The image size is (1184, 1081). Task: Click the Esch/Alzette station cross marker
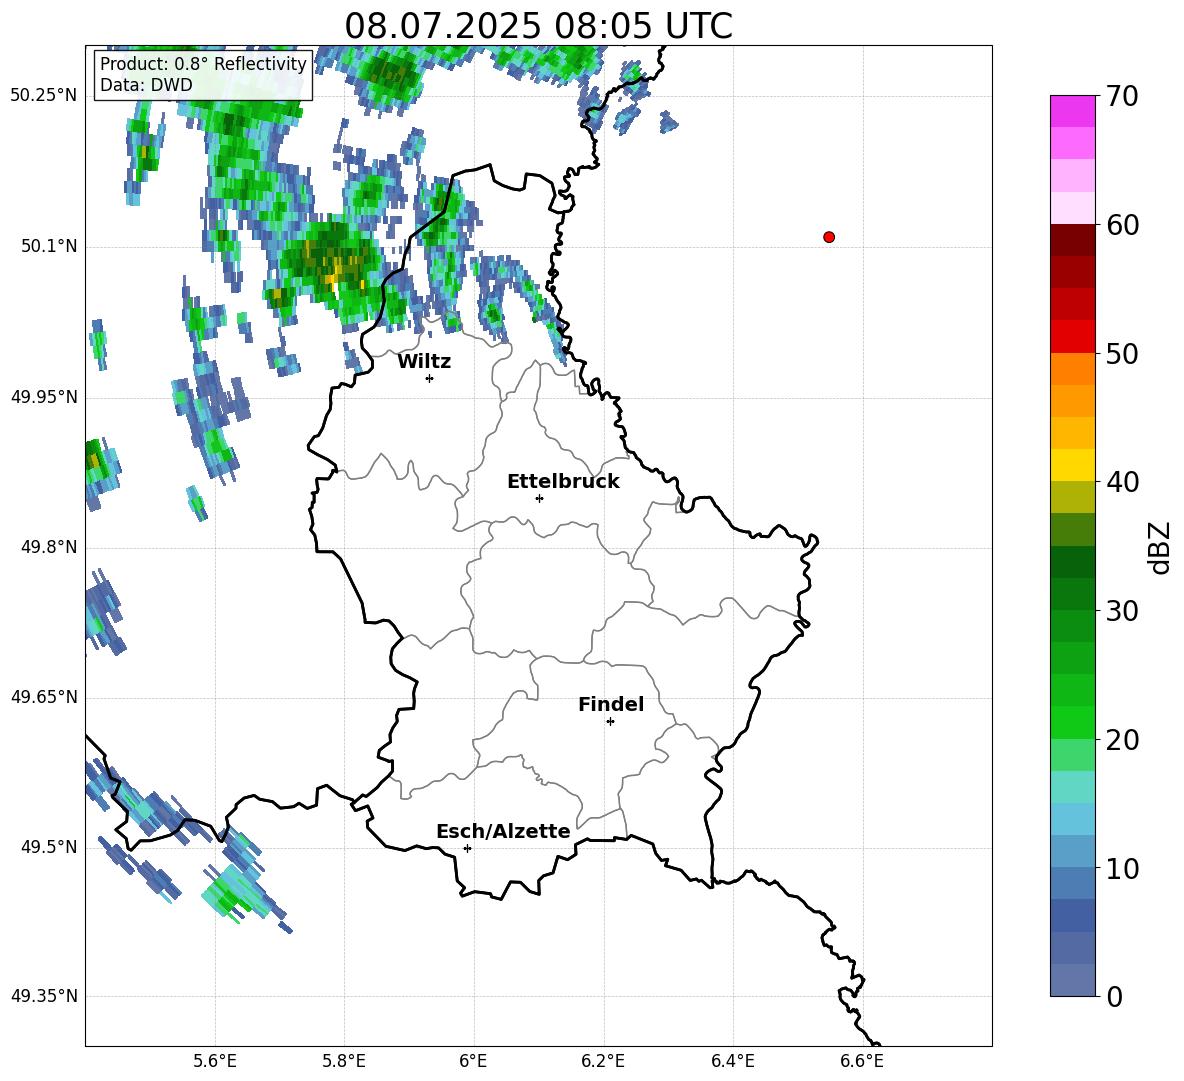tap(467, 848)
